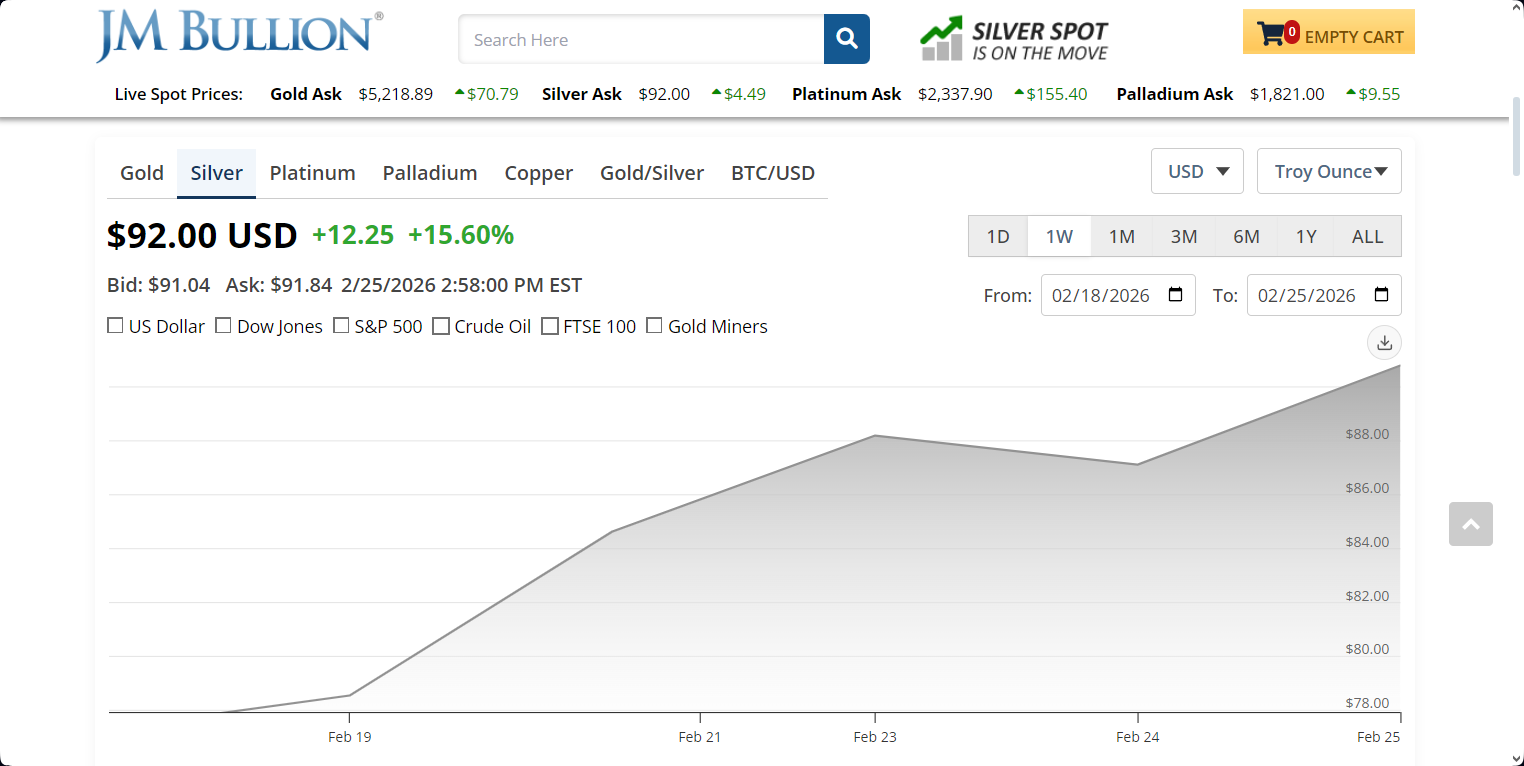Check the S&P 500 overlay checkbox

tap(341, 326)
